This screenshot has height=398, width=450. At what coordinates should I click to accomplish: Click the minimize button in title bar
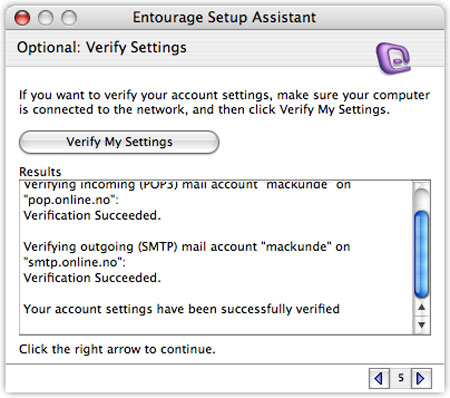click(x=45, y=17)
